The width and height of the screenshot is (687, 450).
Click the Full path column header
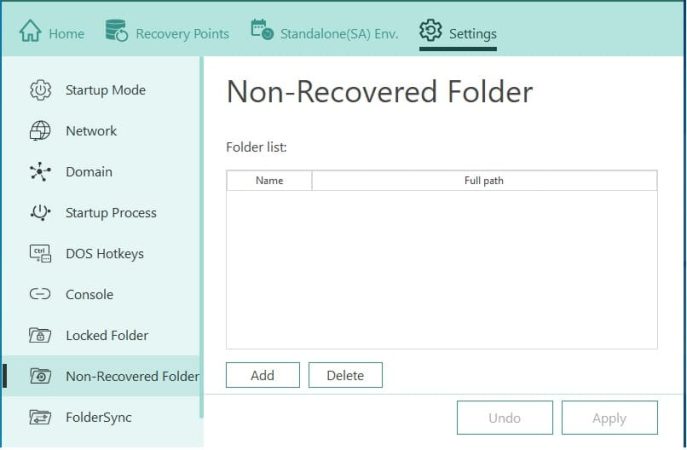(x=484, y=181)
